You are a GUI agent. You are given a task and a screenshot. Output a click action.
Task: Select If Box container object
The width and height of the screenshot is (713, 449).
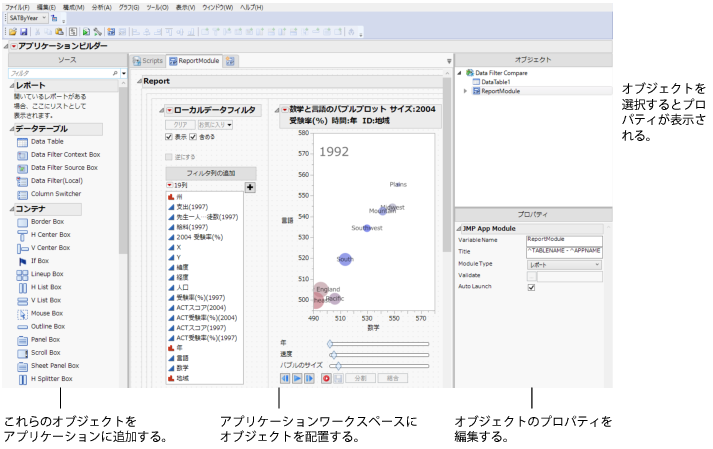pyautogui.click(x=33, y=261)
